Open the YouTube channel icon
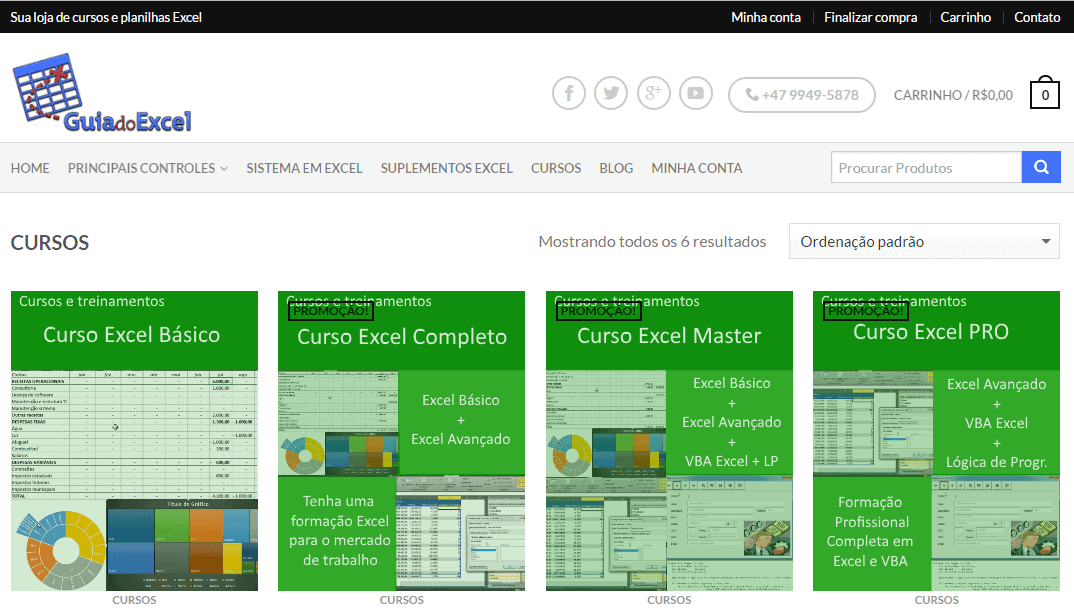The image size is (1074, 611). click(x=696, y=93)
